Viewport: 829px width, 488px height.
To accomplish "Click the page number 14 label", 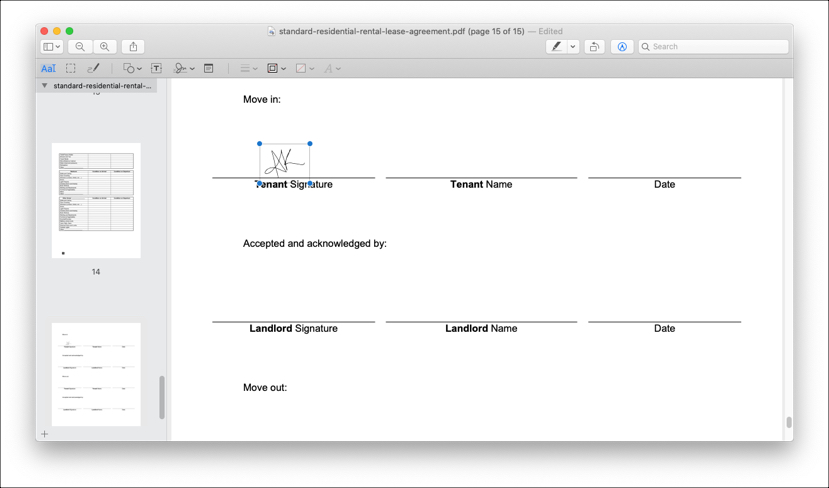I will pos(96,272).
